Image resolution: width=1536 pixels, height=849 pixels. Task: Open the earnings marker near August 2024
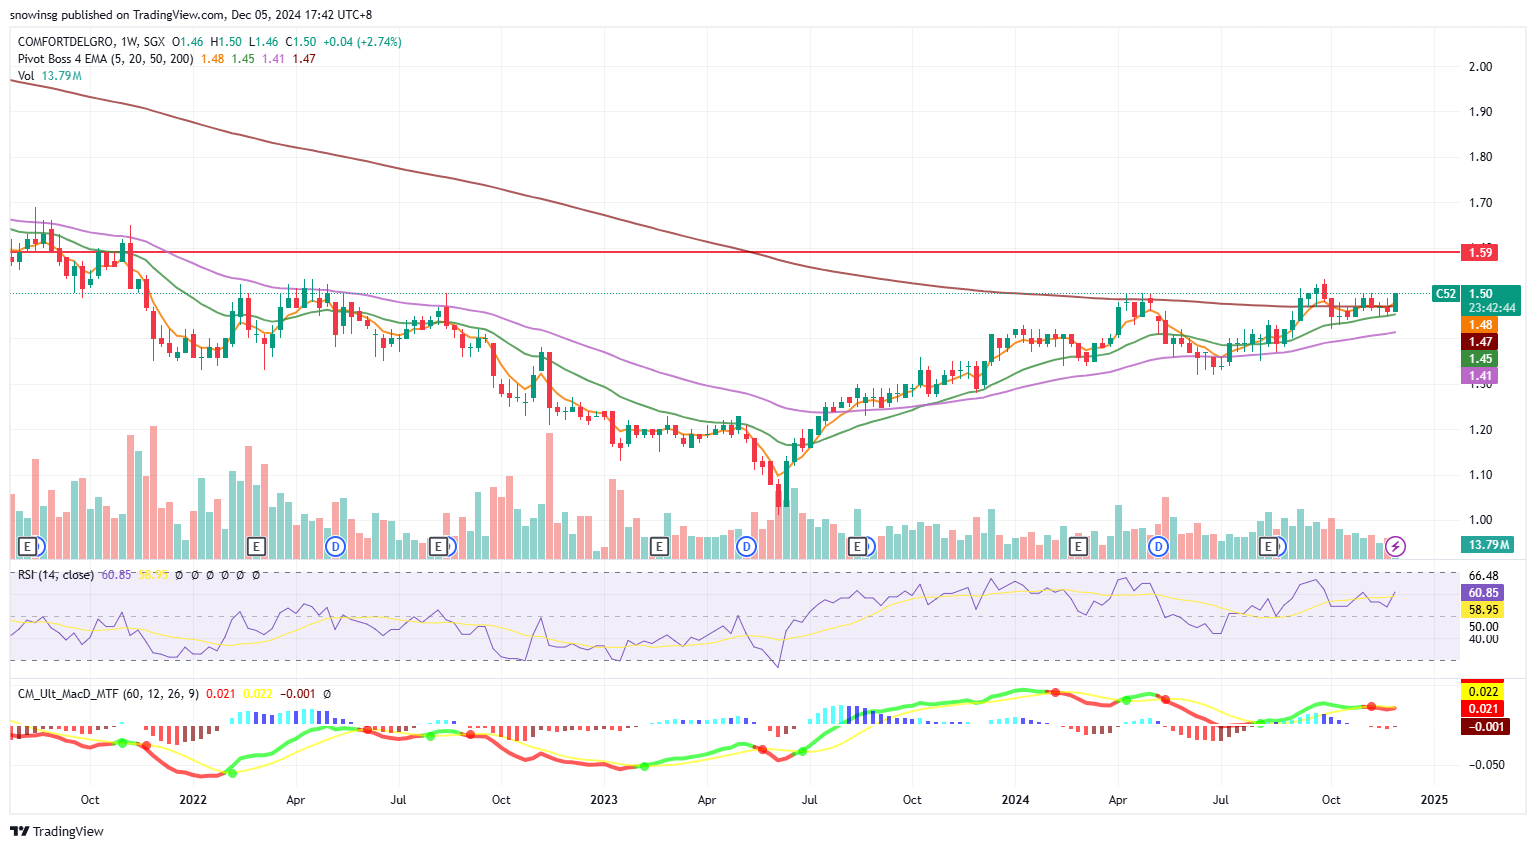[1270, 546]
